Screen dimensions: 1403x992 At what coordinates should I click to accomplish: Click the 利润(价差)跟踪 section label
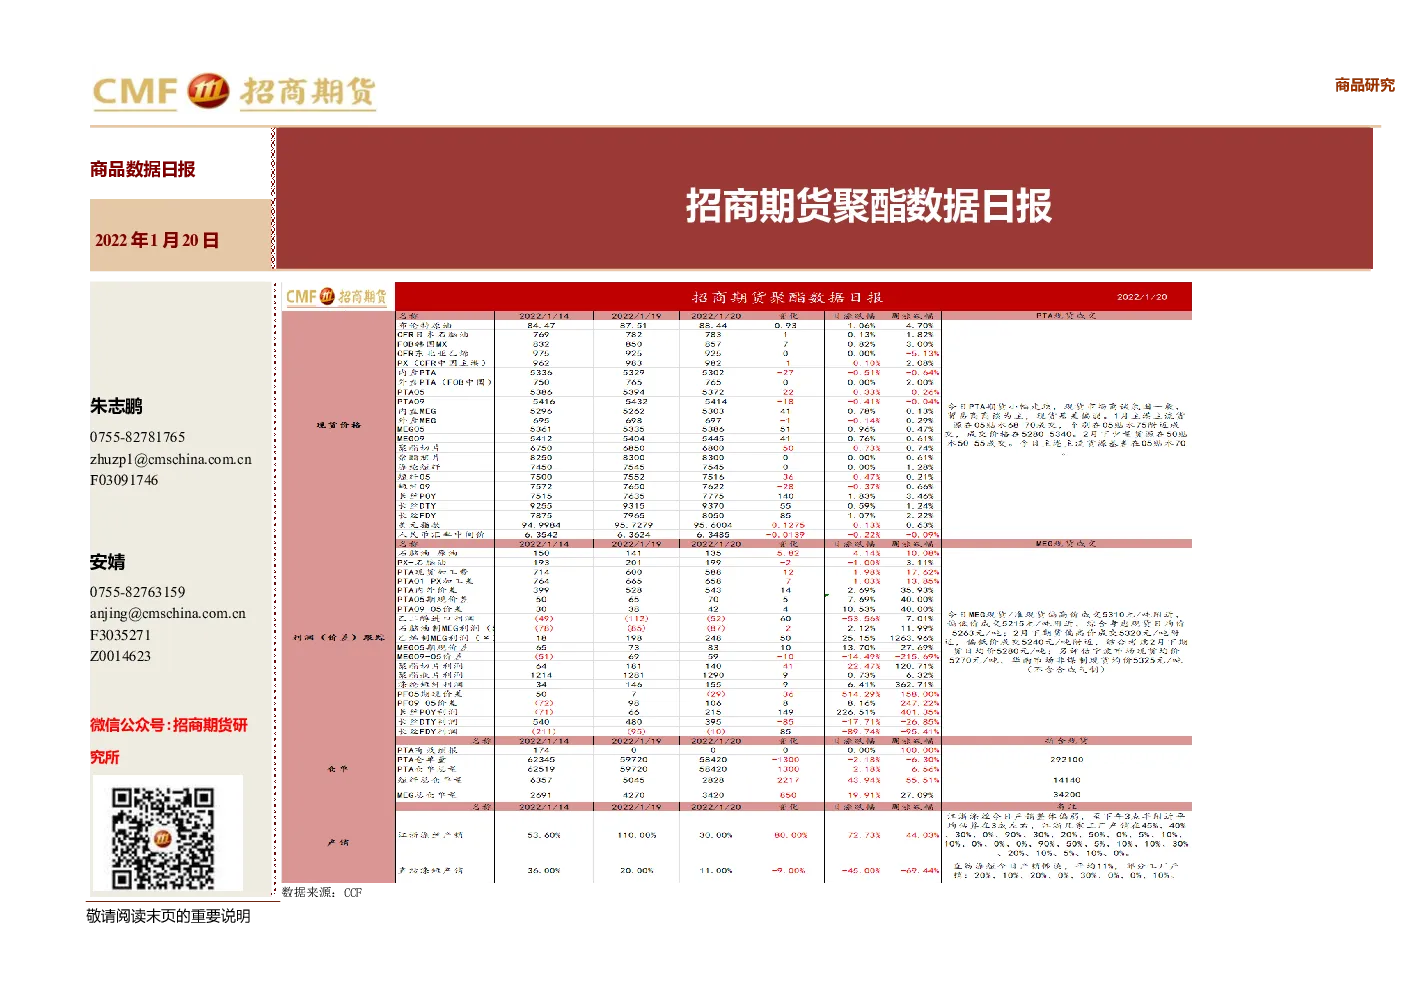(x=338, y=638)
